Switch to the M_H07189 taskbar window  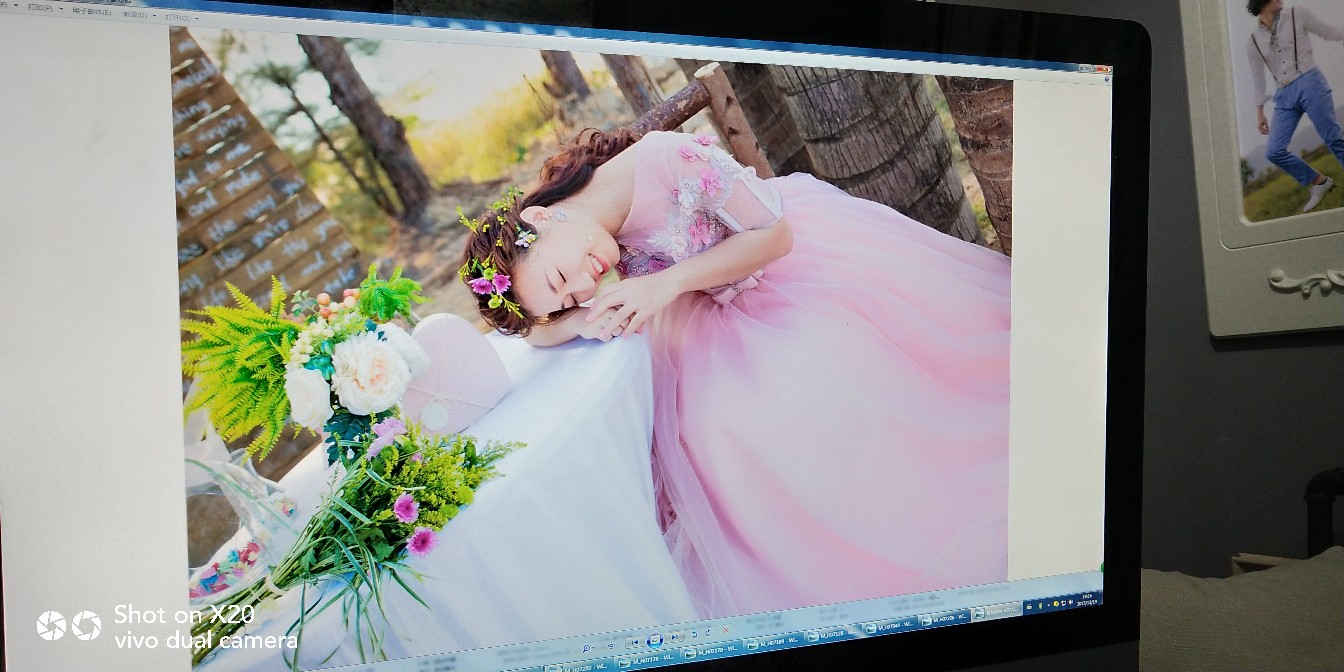pyautogui.click(x=772, y=645)
